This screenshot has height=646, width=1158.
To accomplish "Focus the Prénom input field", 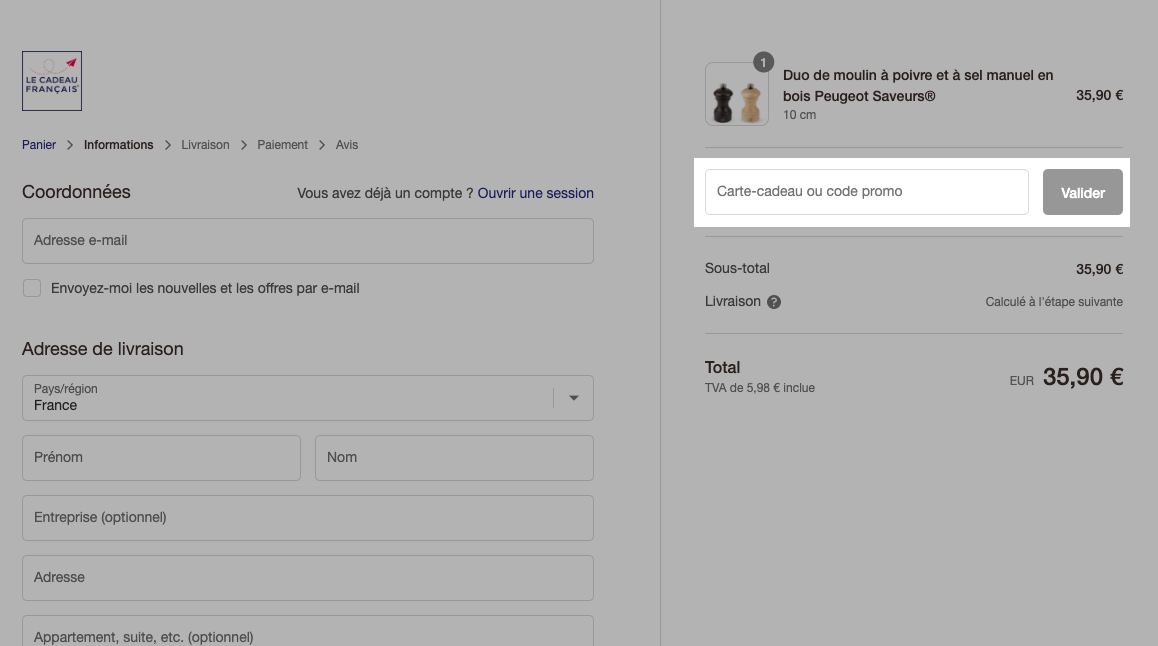I will (x=161, y=458).
